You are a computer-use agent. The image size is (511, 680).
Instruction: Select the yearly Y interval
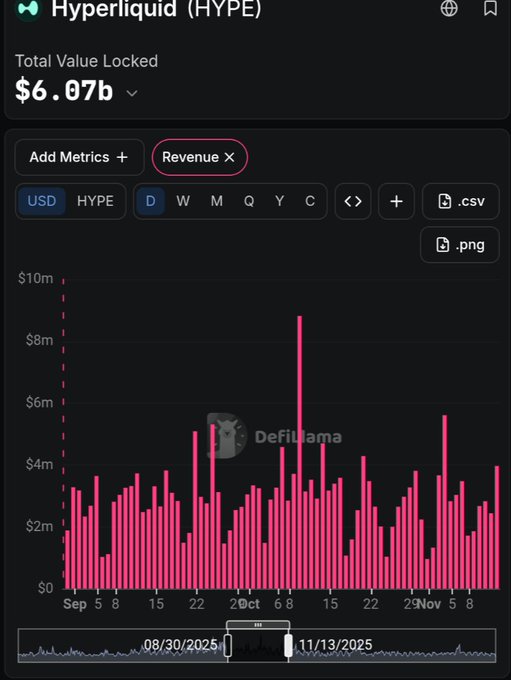(x=280, y=201)
